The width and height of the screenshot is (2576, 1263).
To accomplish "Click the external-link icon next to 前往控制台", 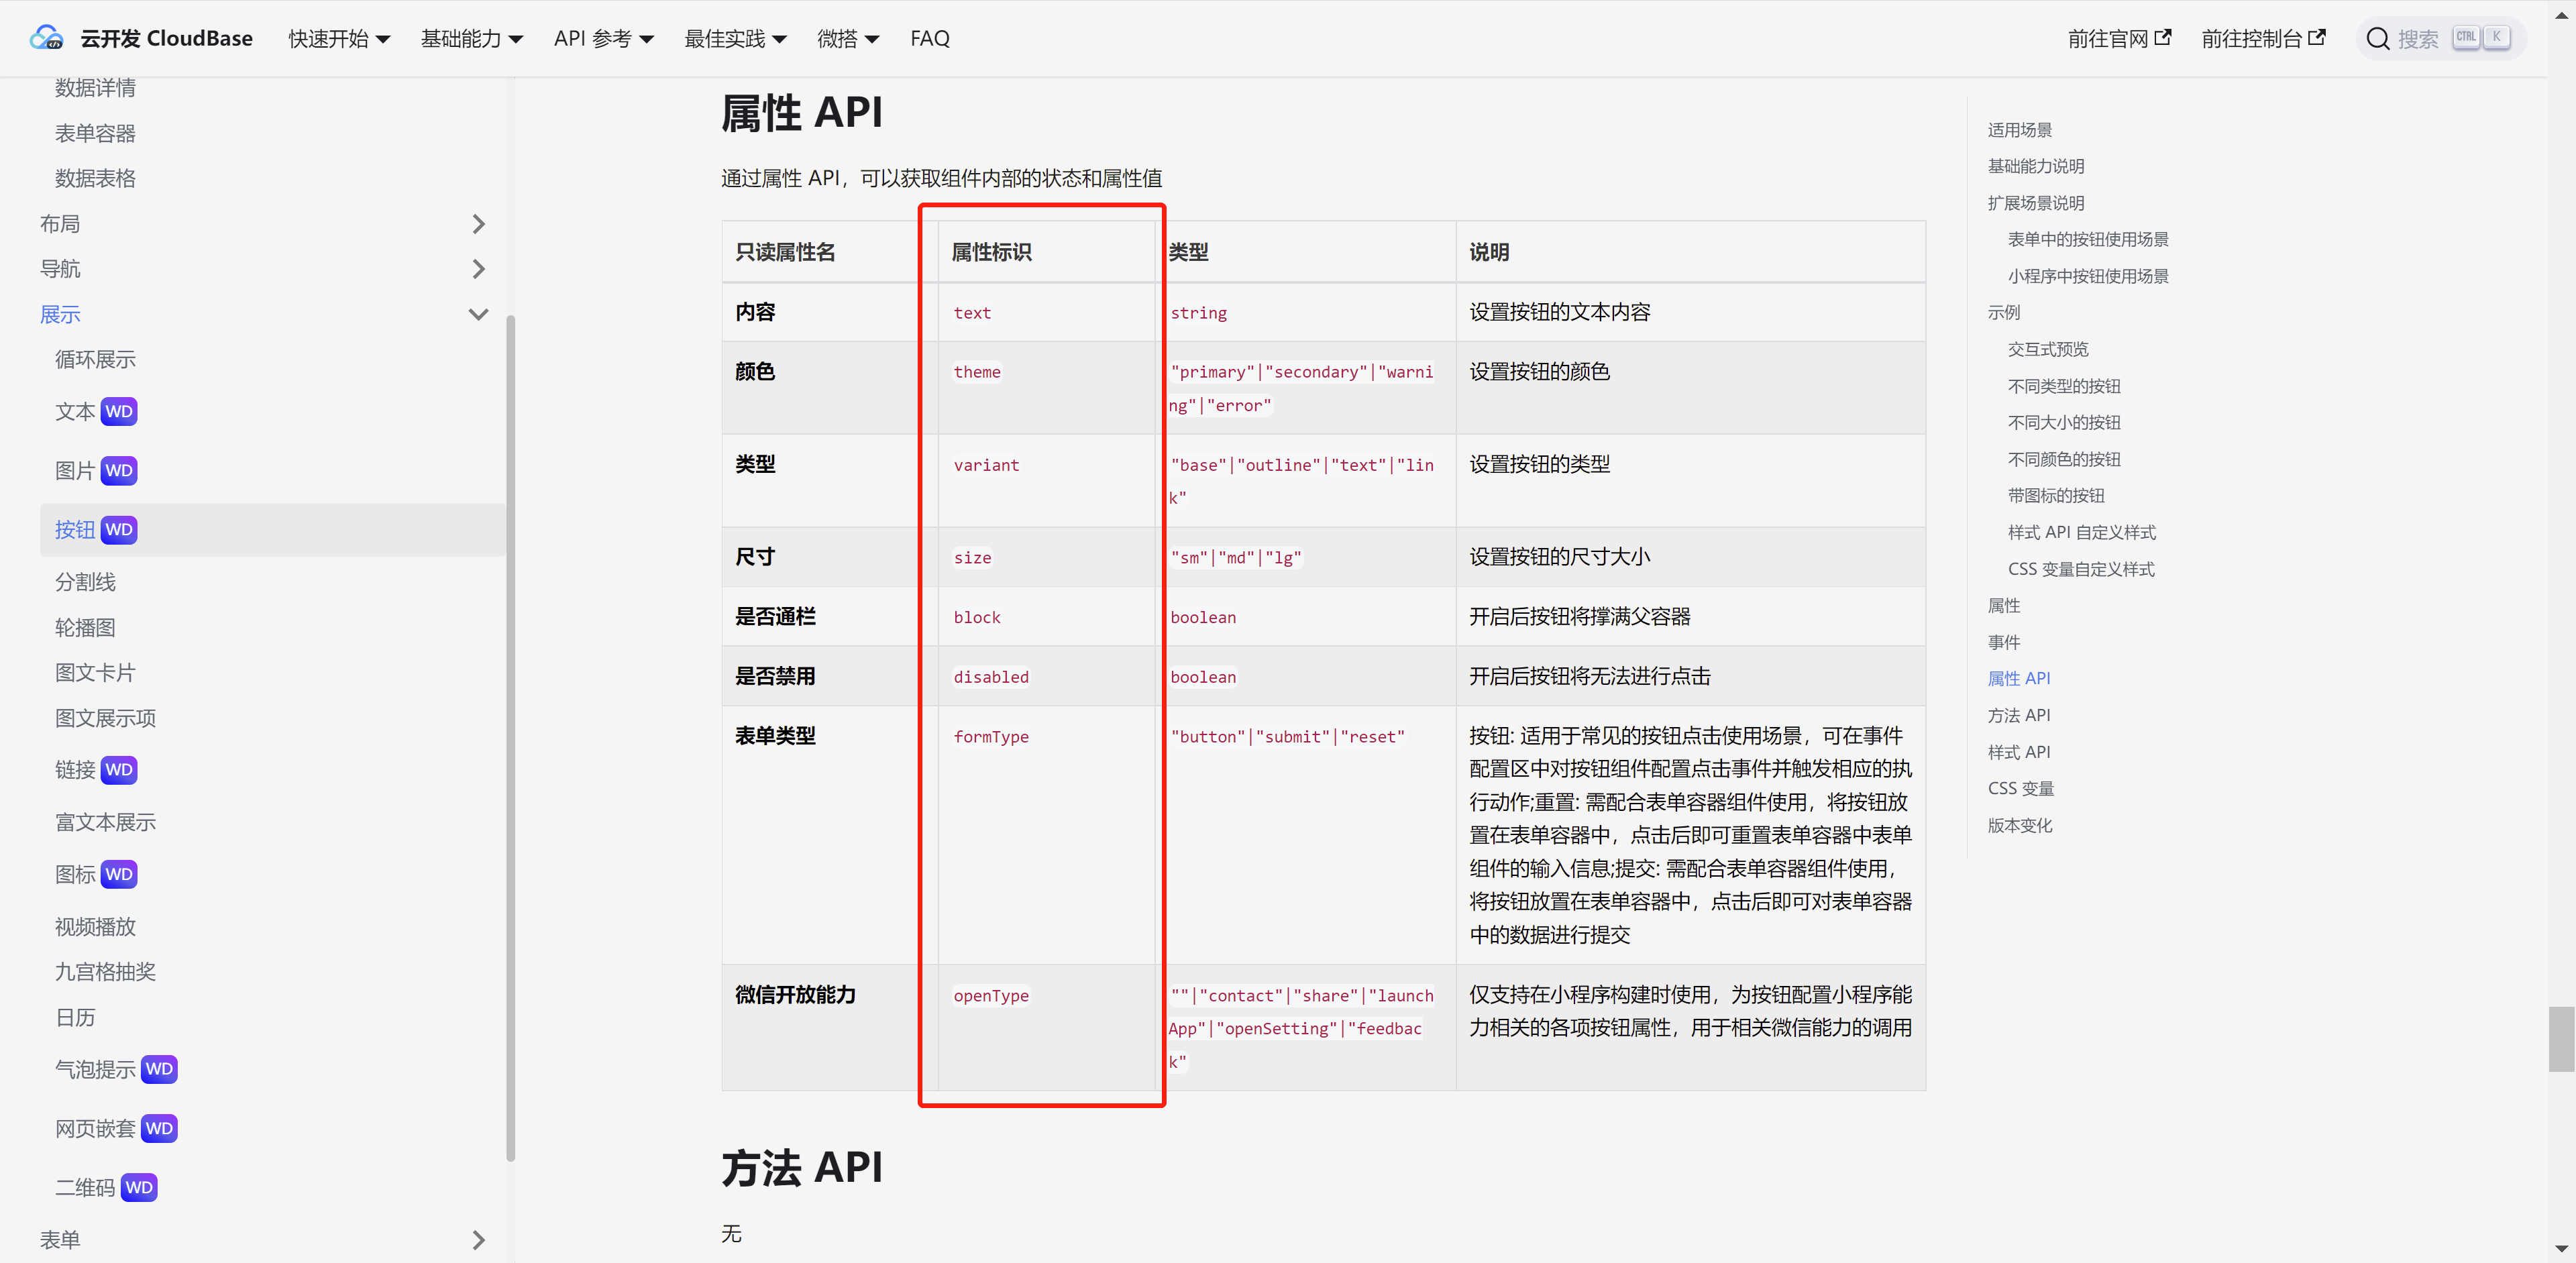I will [x=2317, y=37].
